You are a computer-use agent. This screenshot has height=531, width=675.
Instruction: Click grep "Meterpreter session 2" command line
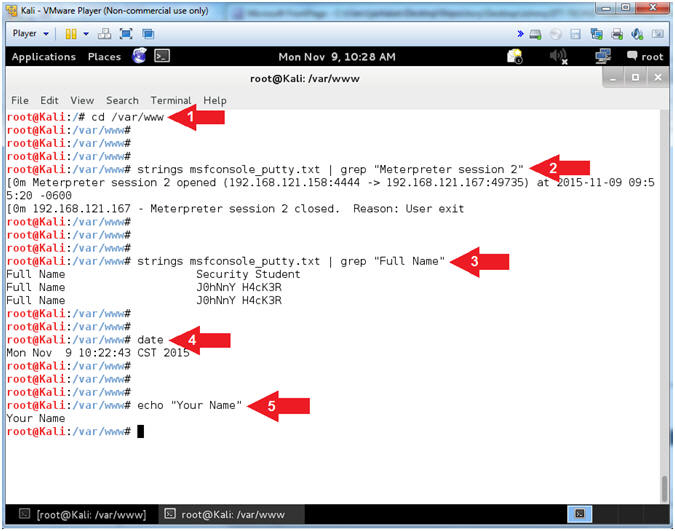pos(265,169)
